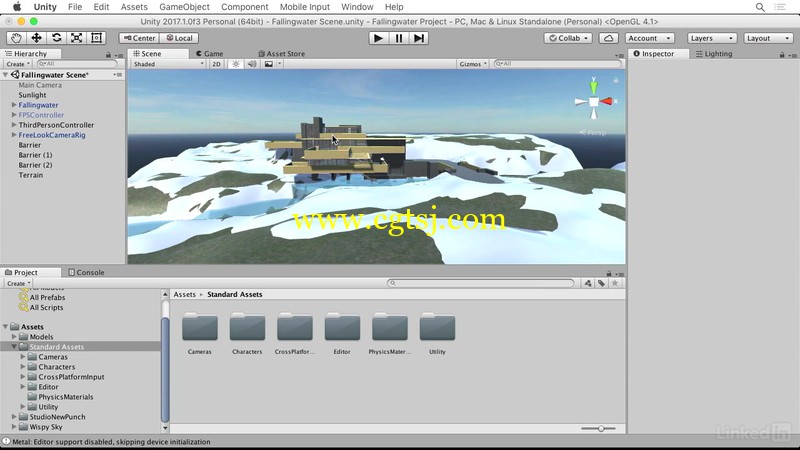
Task: Open Layout dropdown
Action: pyautogui.click(x=768, y=38)
